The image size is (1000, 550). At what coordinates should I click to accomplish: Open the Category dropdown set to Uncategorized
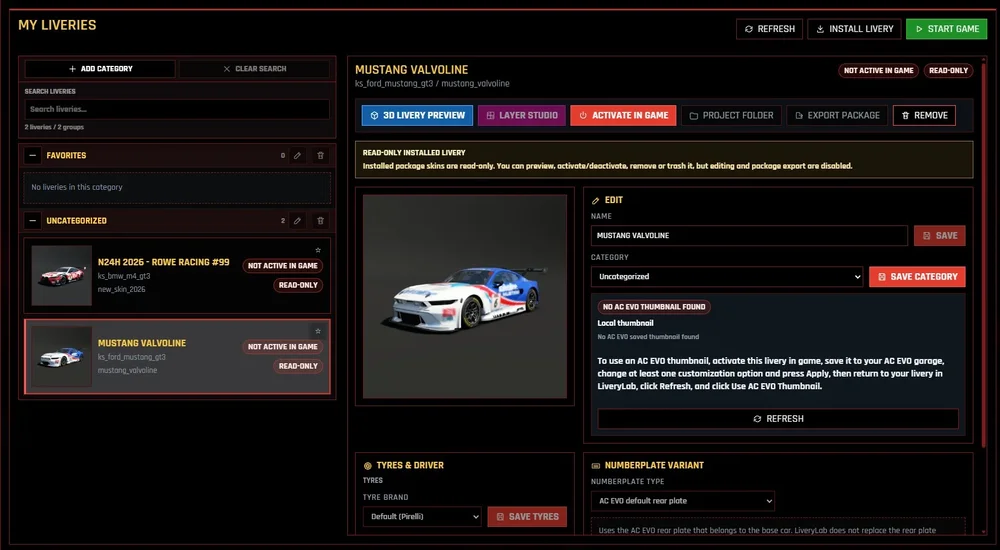point(726,277)
